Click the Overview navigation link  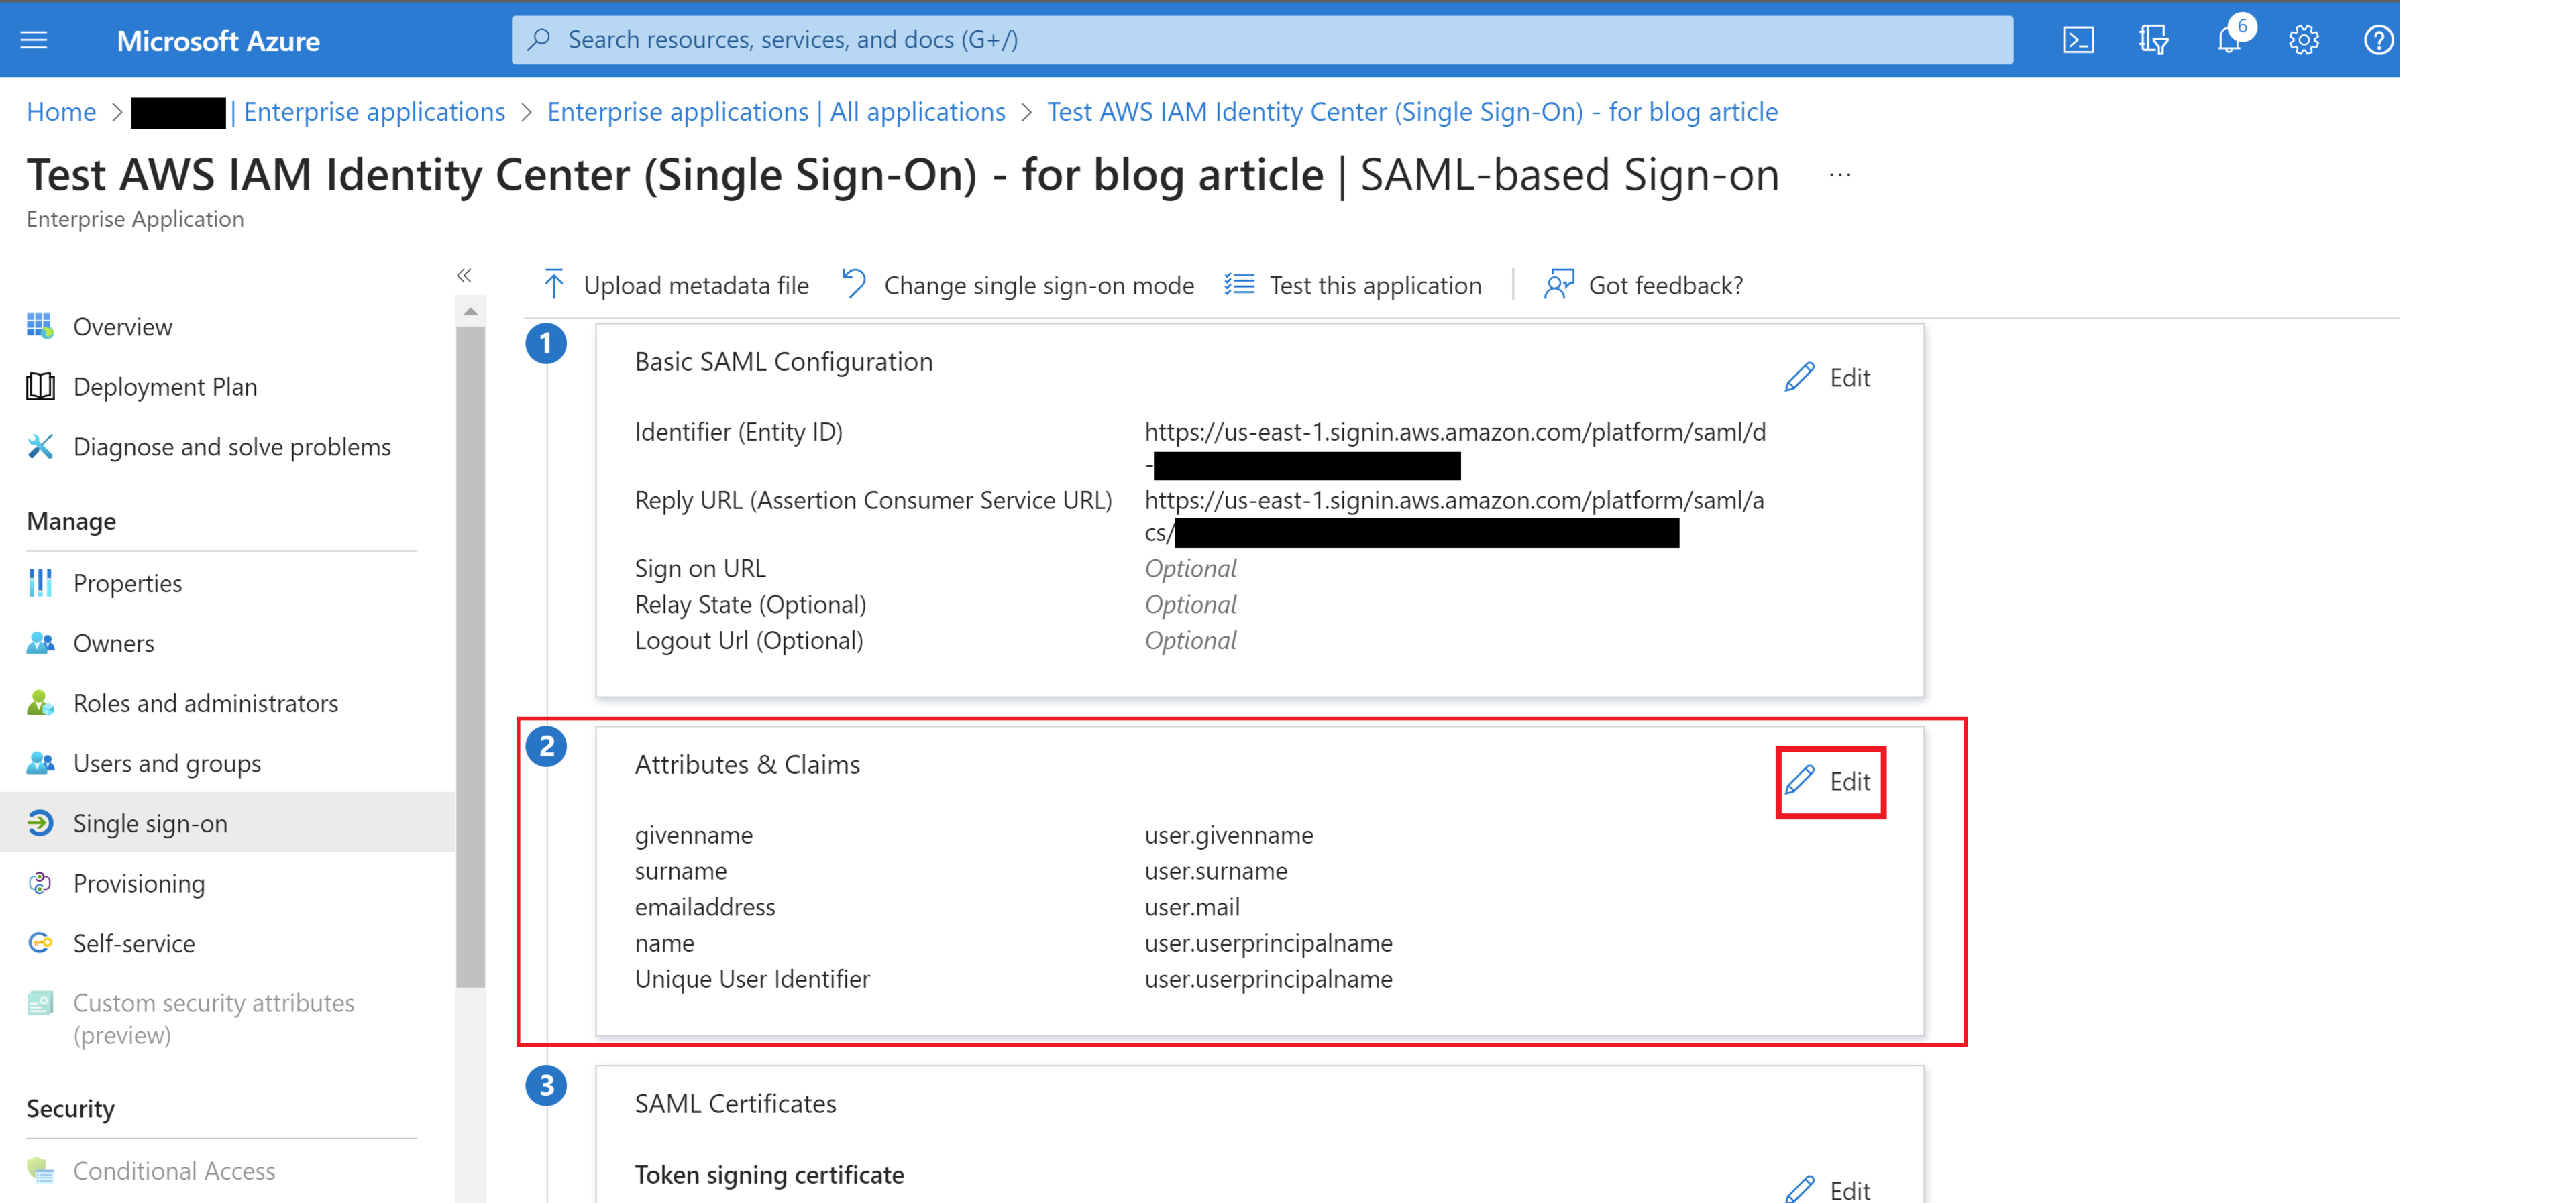pos(123,325)
